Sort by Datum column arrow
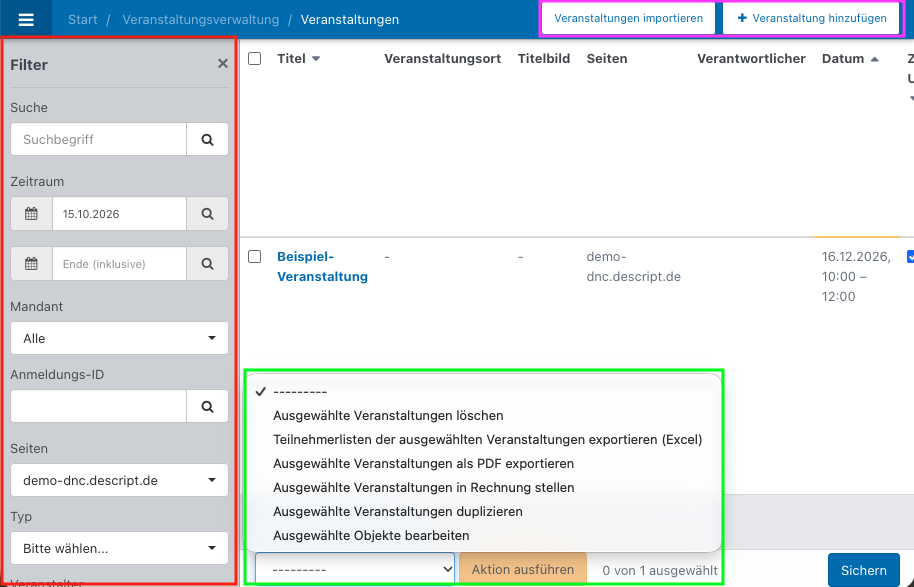The height and width of the screenshot is (587, 914). coord(874,59)
